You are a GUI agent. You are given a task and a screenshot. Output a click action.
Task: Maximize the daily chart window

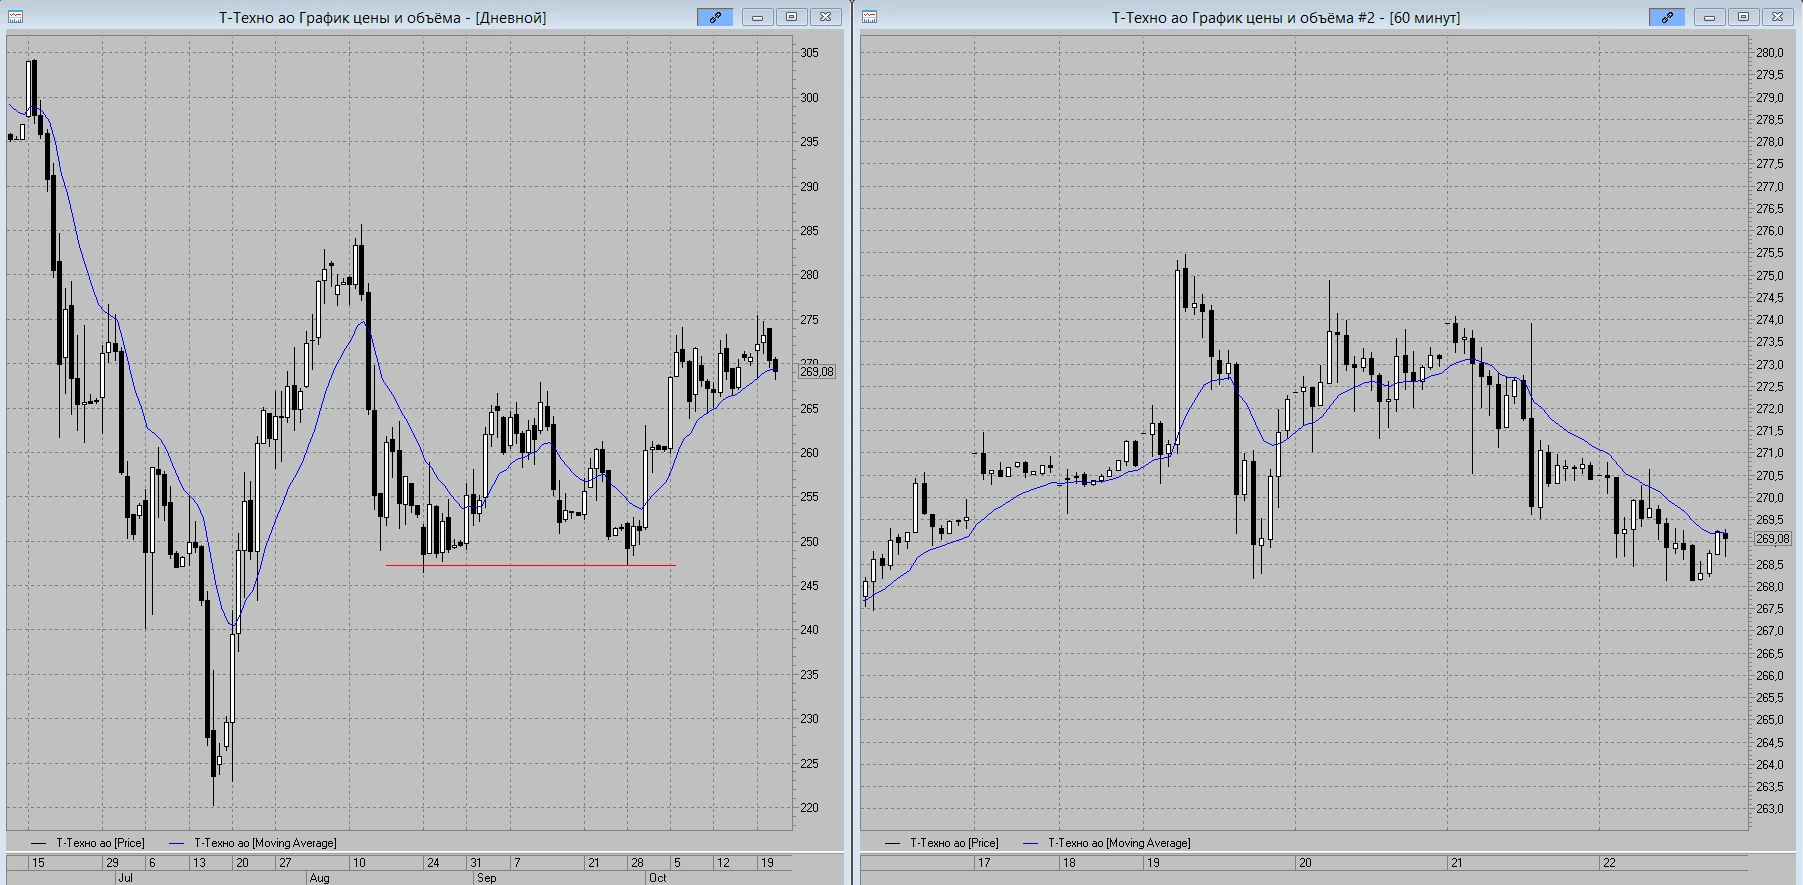(791, 17)
